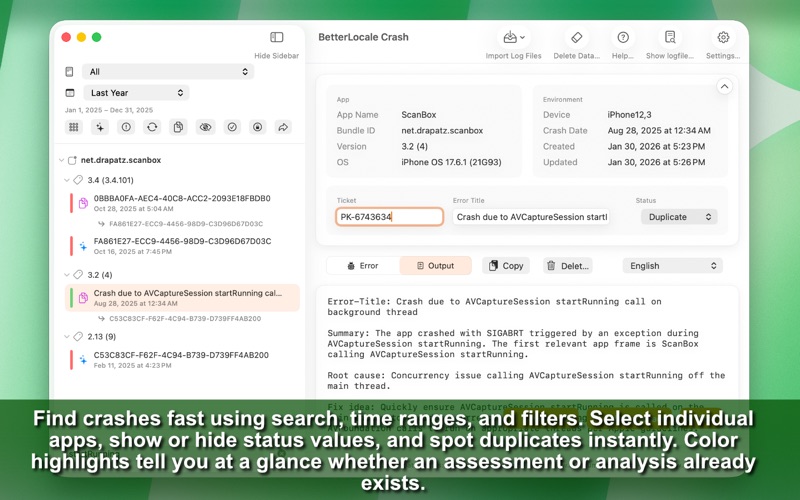Screen dimensions: 800x500
Task: Click in the Error Title field
Action: pos(531,217)
